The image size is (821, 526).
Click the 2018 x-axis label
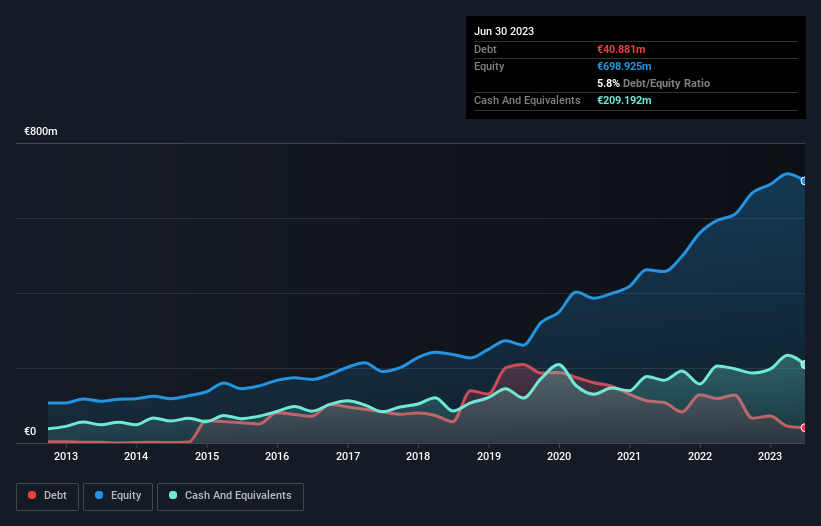pos(418,456)
